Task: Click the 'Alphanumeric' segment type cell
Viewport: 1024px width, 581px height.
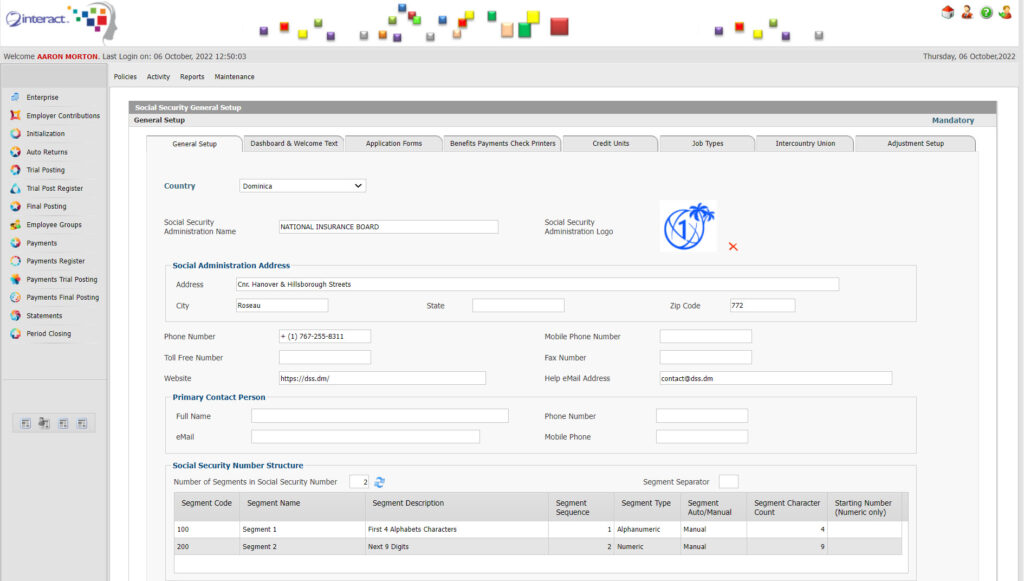Action: coord(646,530)
